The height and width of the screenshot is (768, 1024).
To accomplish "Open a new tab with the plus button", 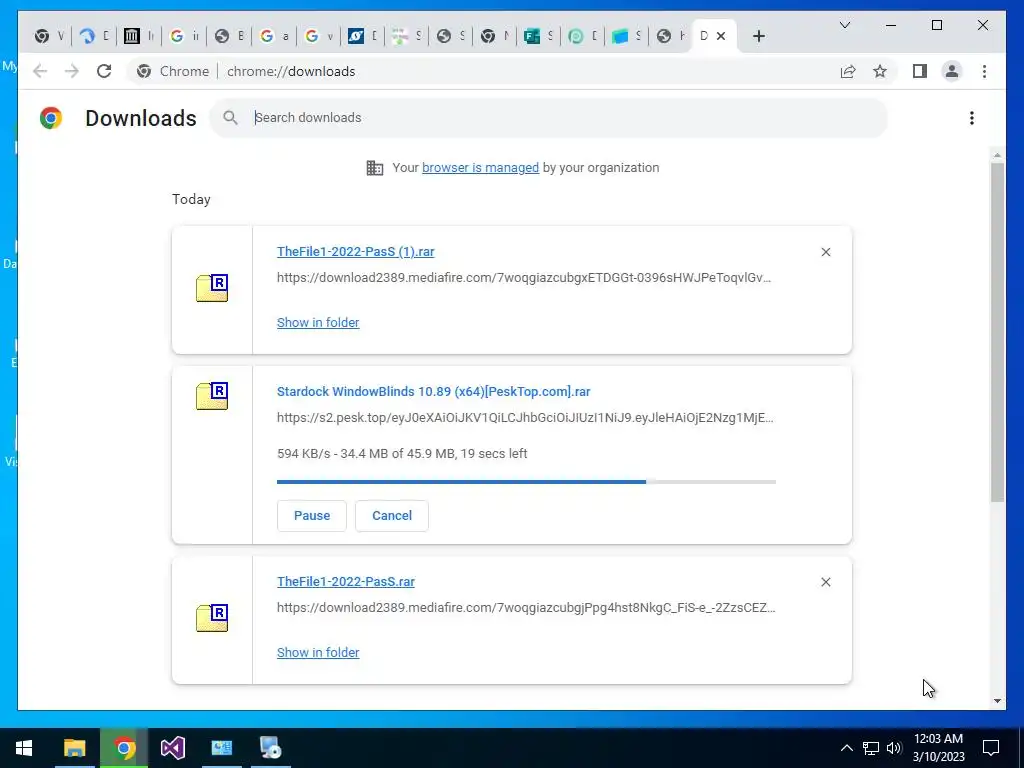I will [x=758, y=36].
